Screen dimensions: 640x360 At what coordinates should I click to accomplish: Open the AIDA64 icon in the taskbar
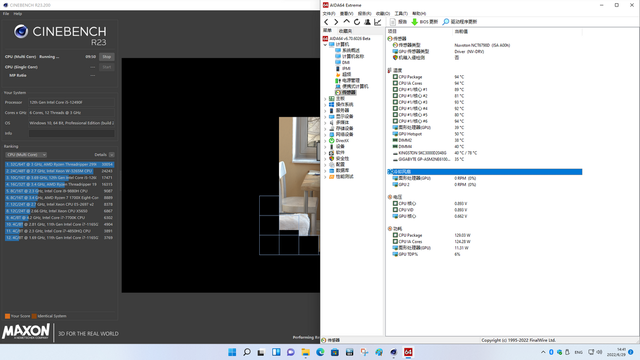[x=408, y=352]
